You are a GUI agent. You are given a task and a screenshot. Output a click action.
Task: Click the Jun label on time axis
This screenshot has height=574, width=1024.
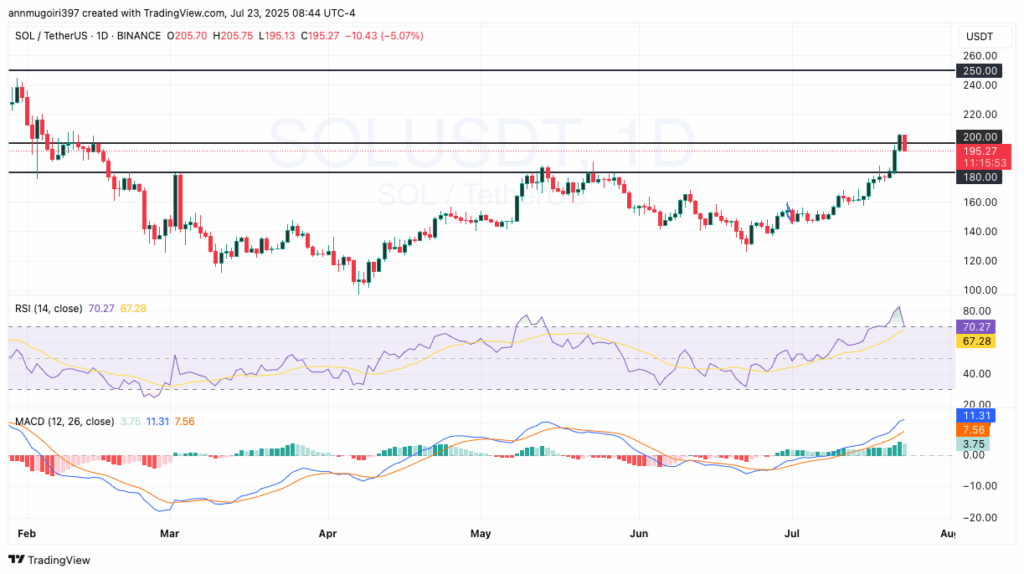pos(639,534)
